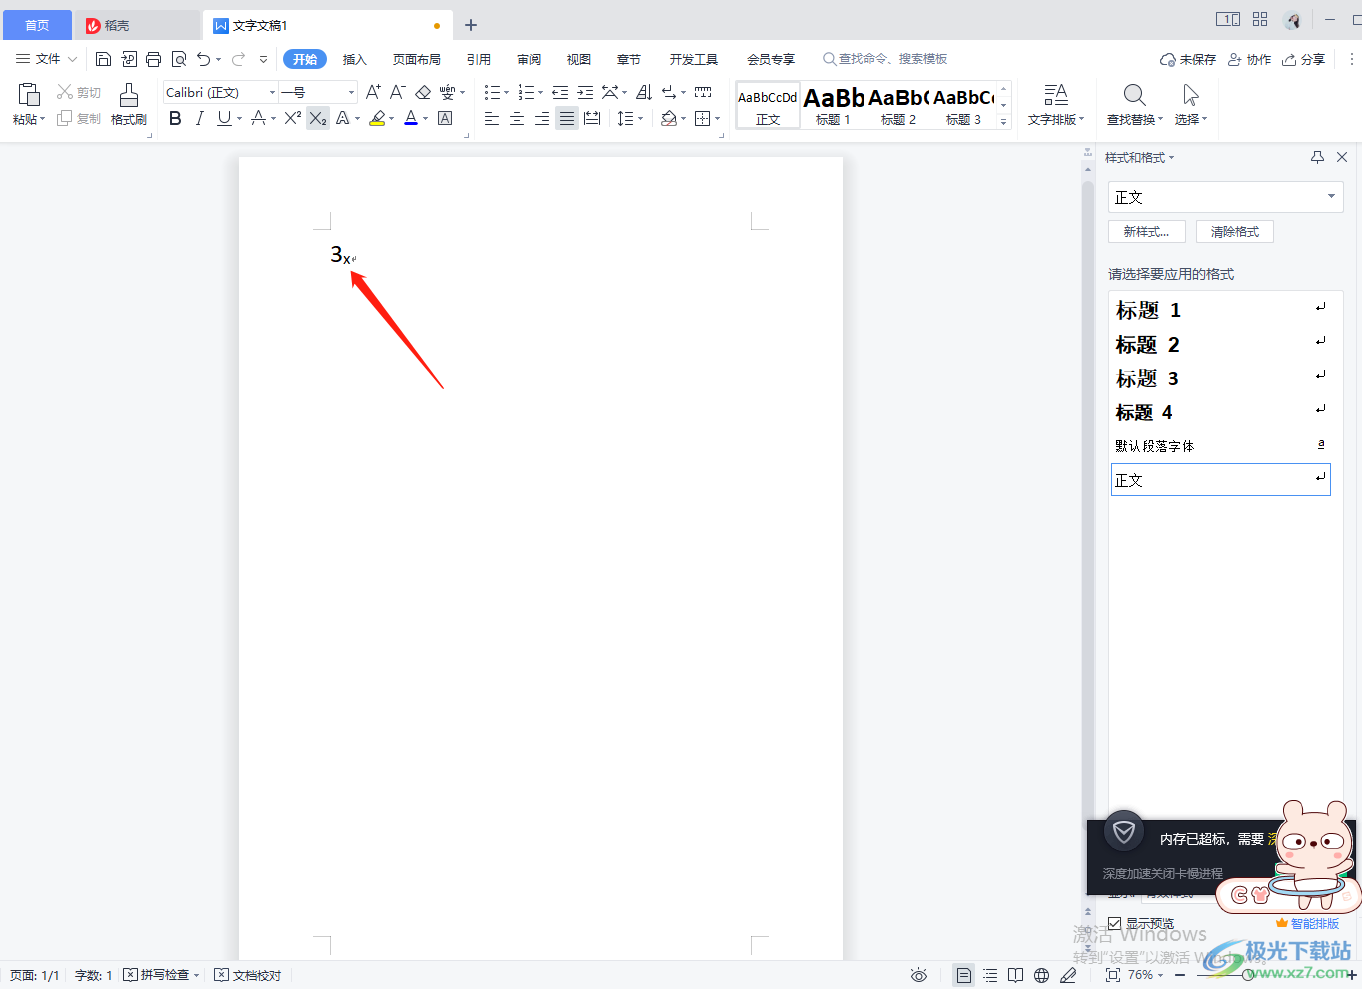Switch to reading layout view icon
This screenshot has width=1362, height=989.
tap(1016, 975)
